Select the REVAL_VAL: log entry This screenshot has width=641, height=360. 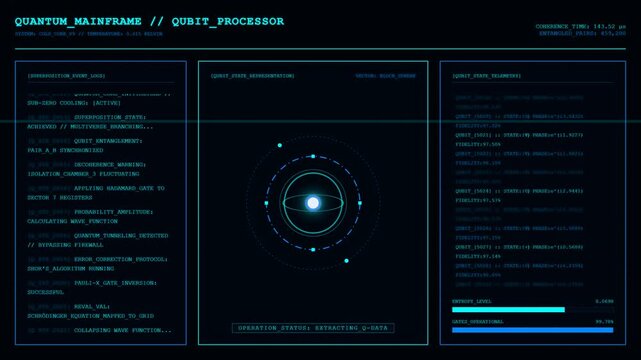[x=92, y=306]
